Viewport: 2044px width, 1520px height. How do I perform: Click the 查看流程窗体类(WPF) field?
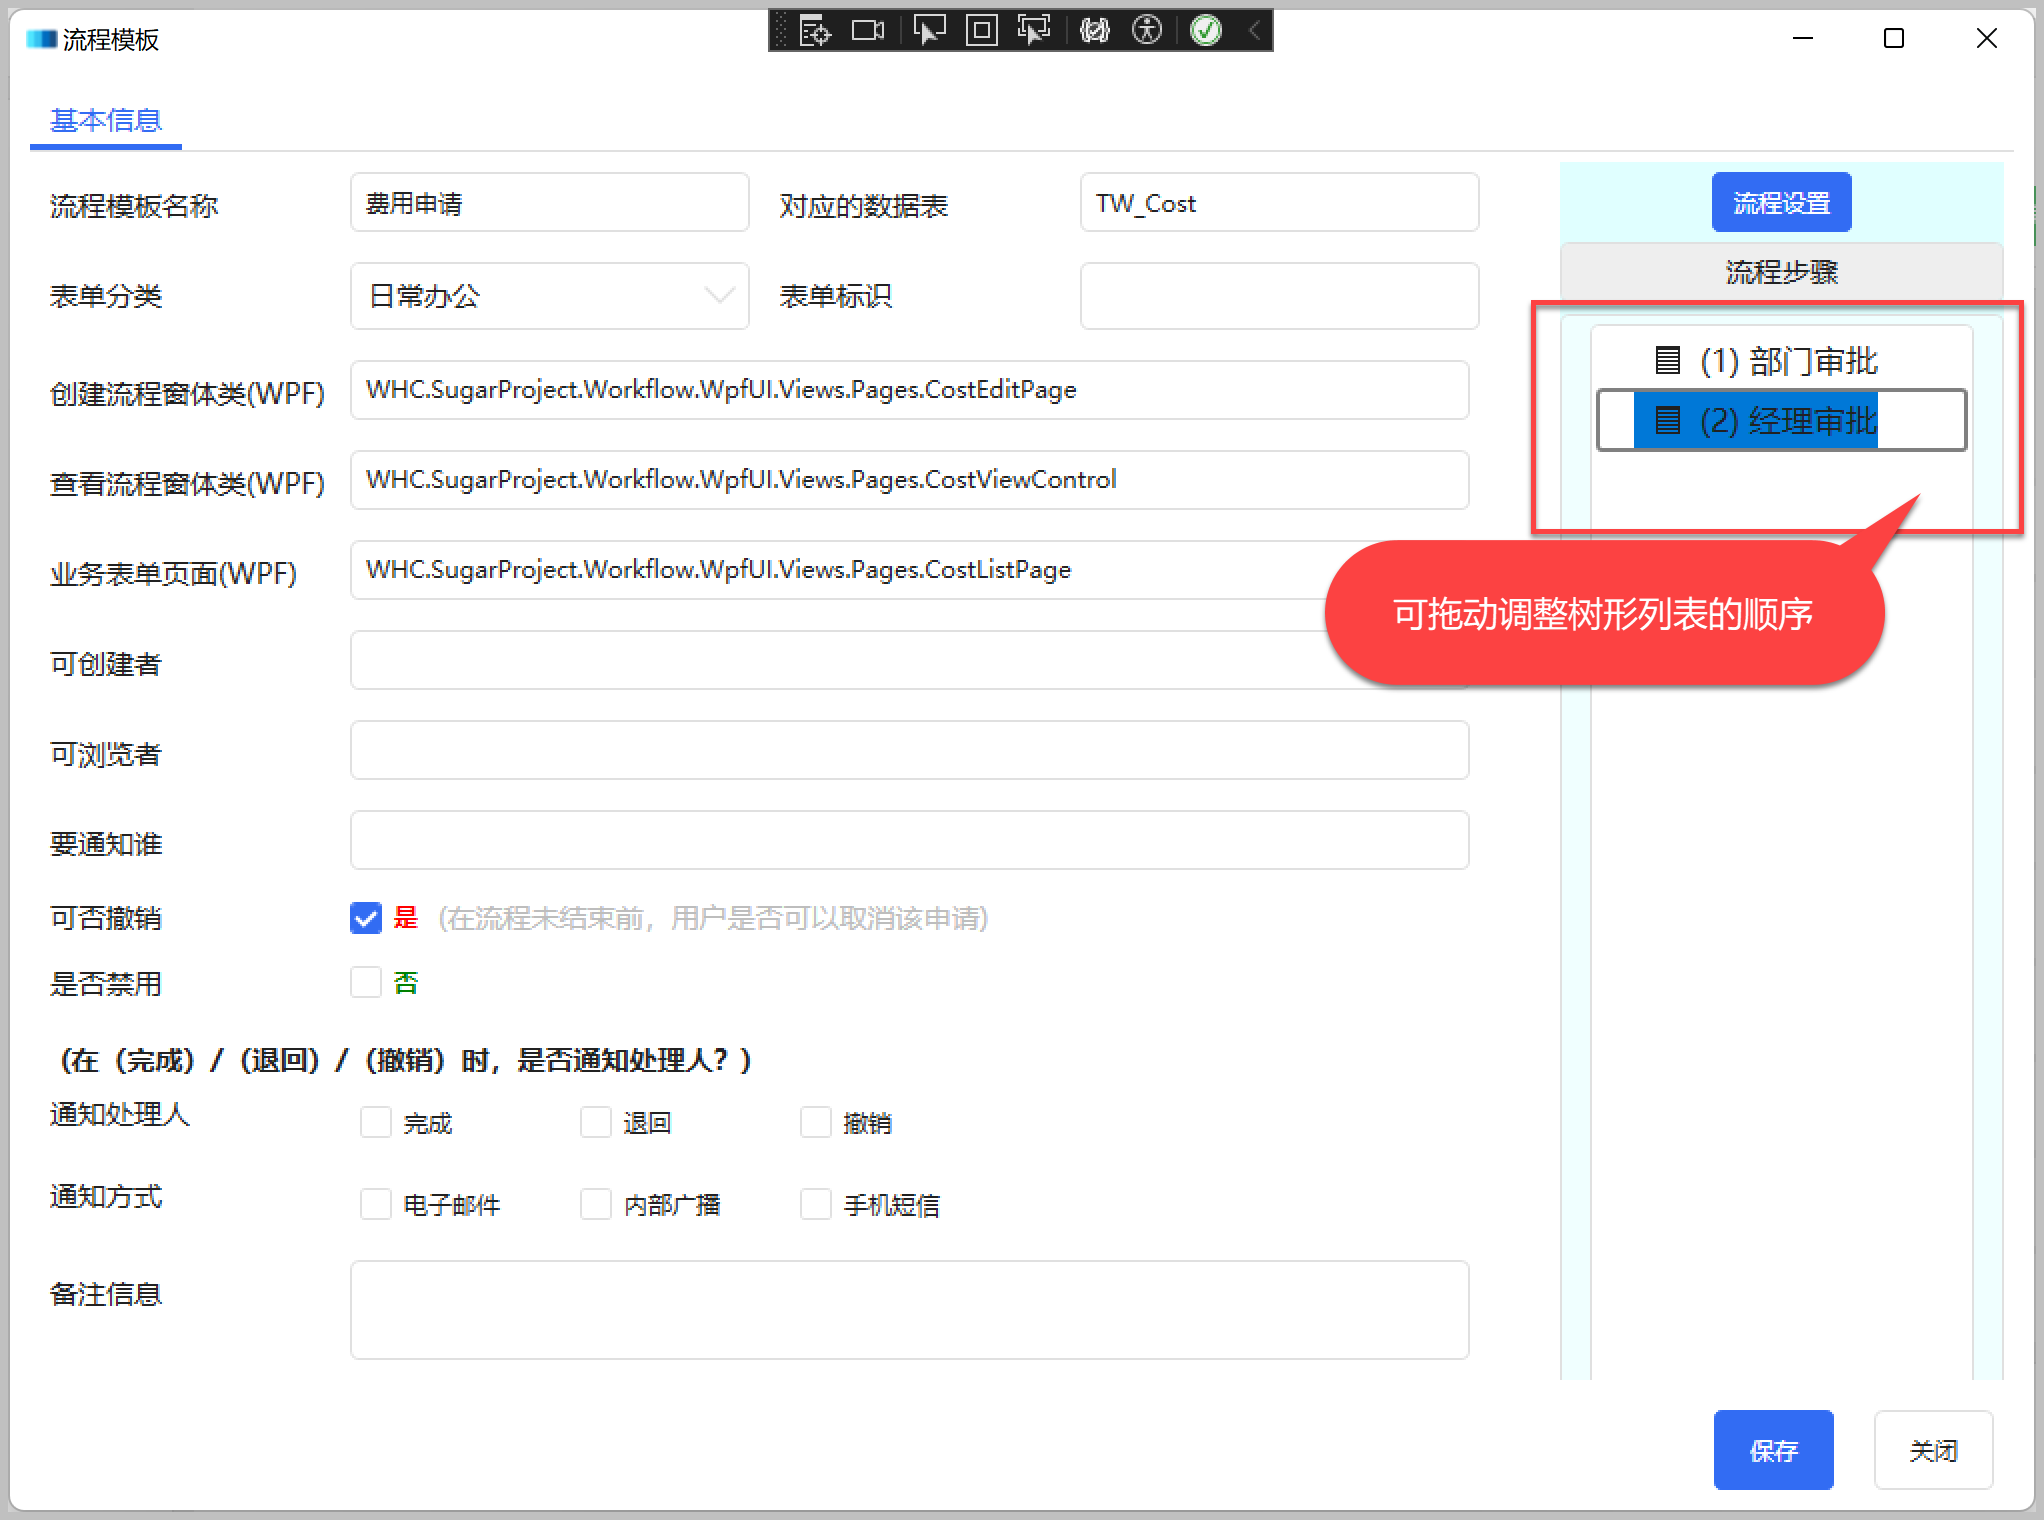point(909,480)
